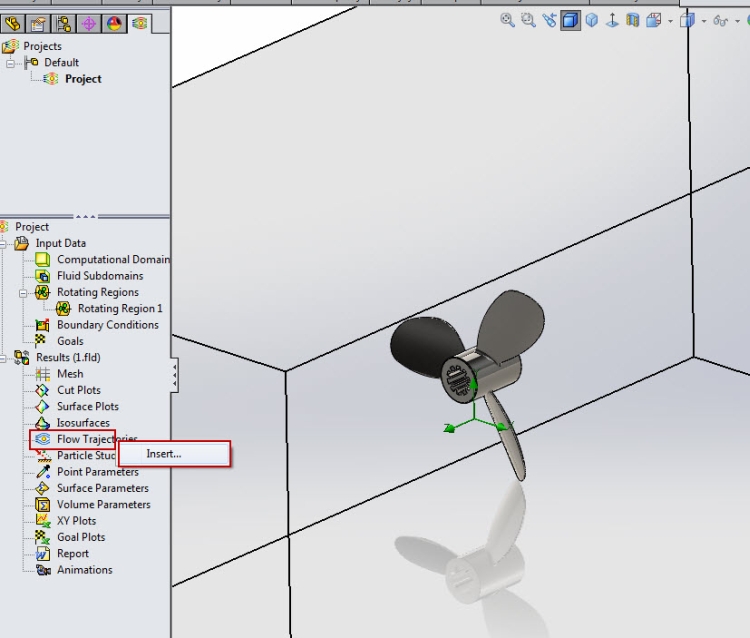Select Rotating Region 1
Image resolution: width=750 pixels, height=638 pixels.
(x=120, y=308)
